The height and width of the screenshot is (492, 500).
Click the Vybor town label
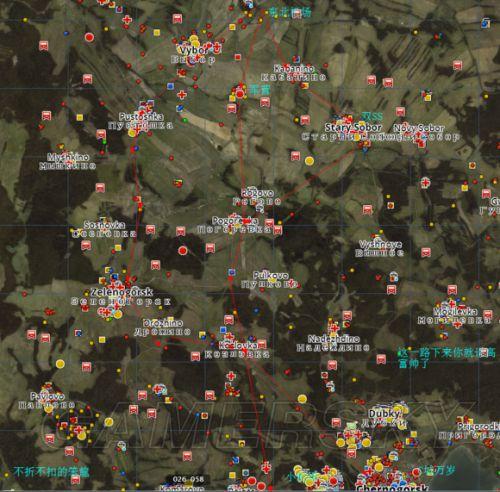tap(193, 50)
